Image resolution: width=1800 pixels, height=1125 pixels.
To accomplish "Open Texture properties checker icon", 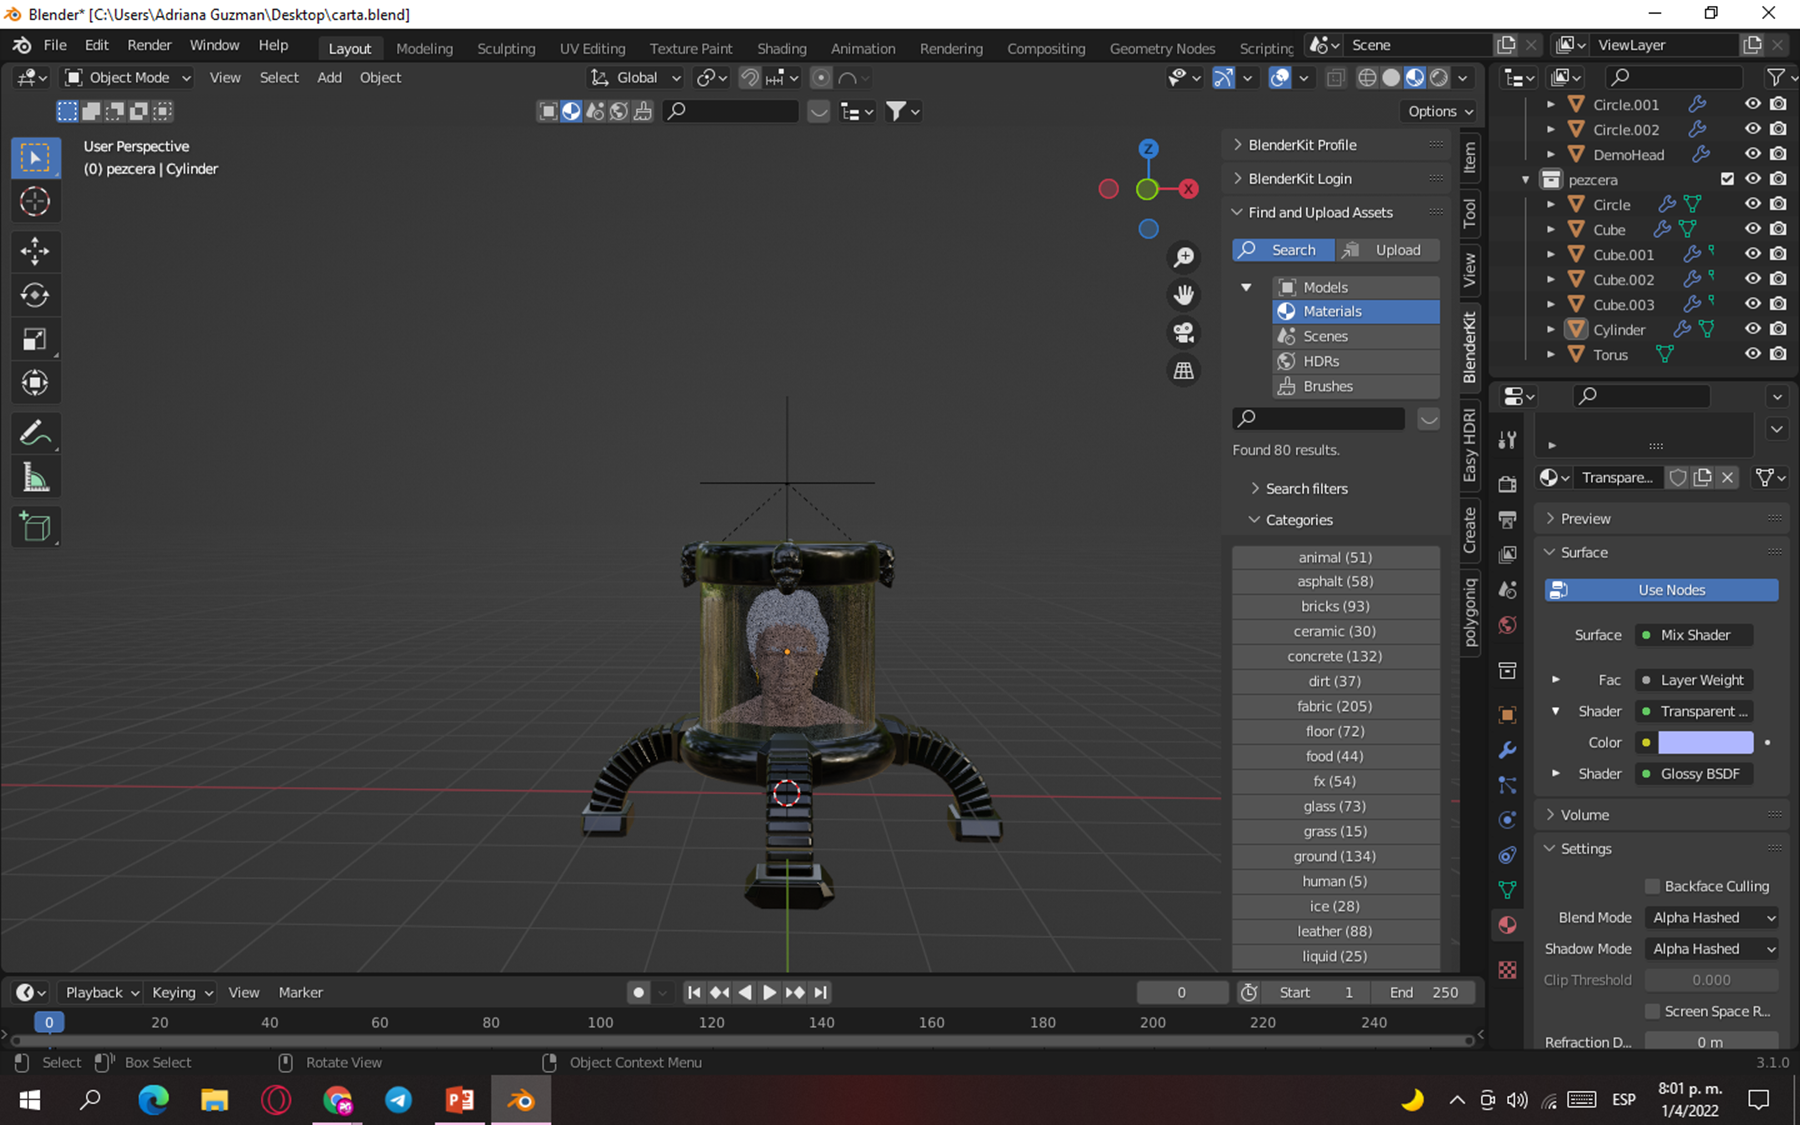I will click(1508, 970).
